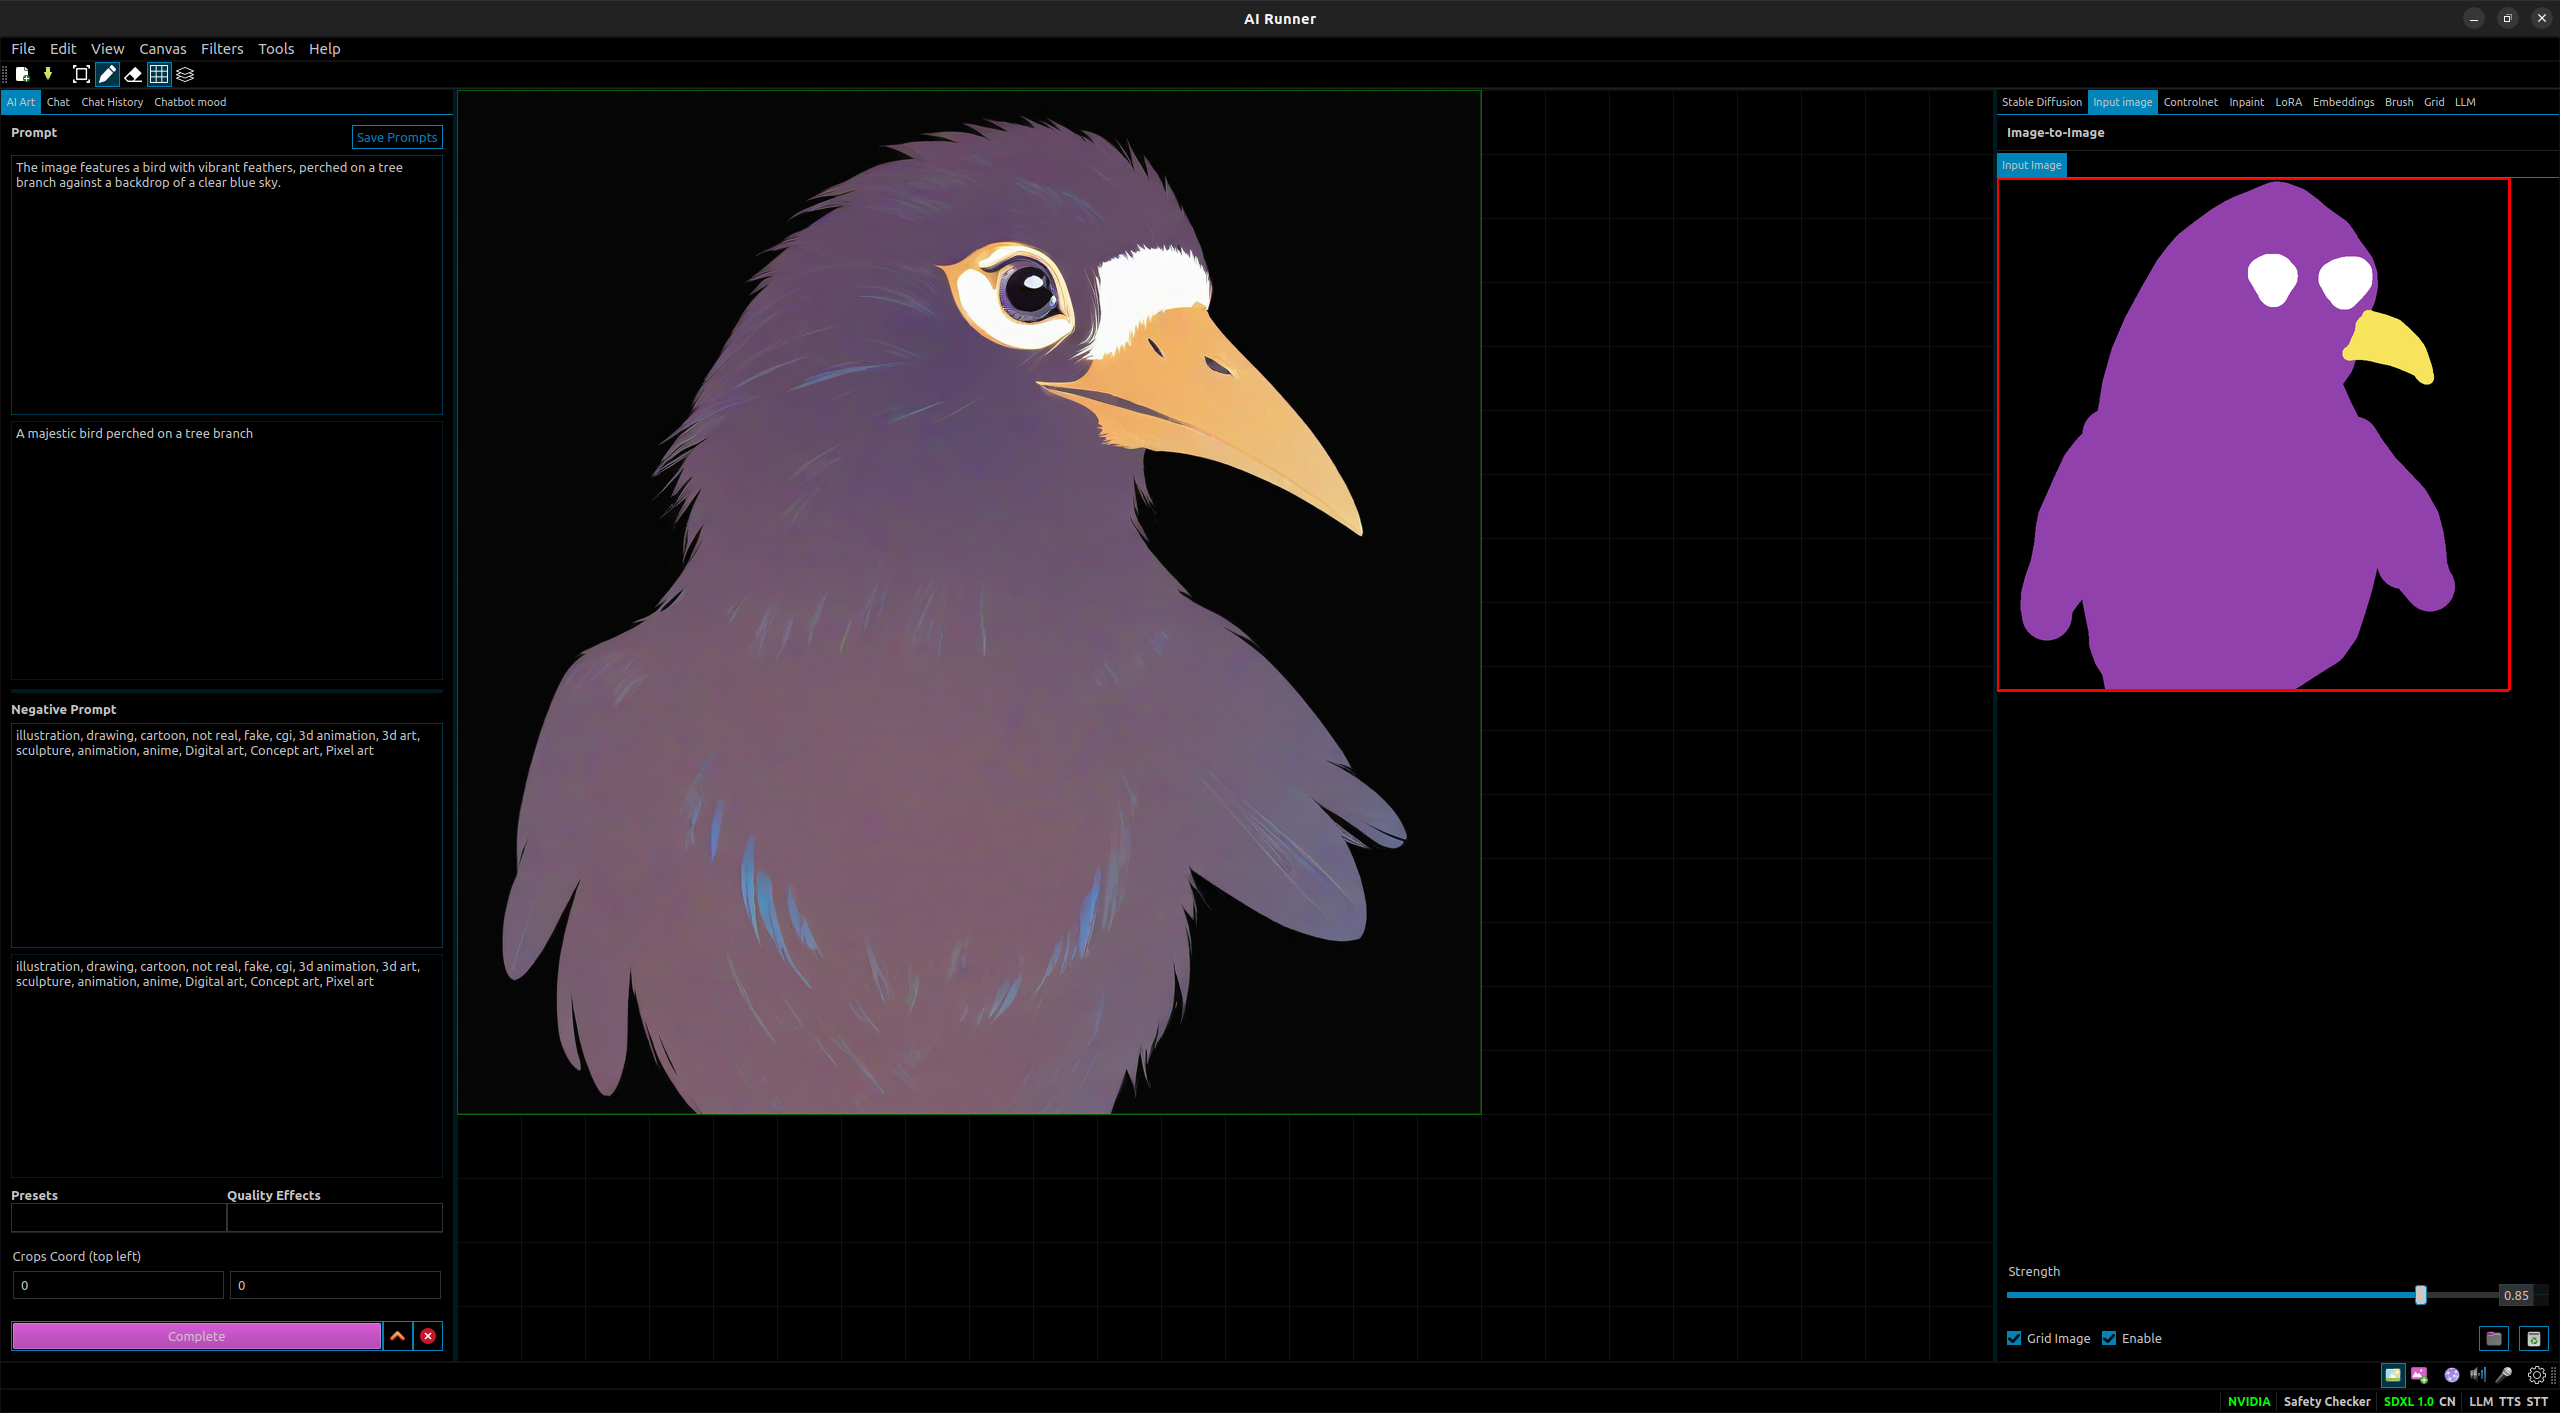This screenshot has height=1413, width=2560.
Task: Select the active grid area tool
Action: pyautogui.click(x=81, y=74)
